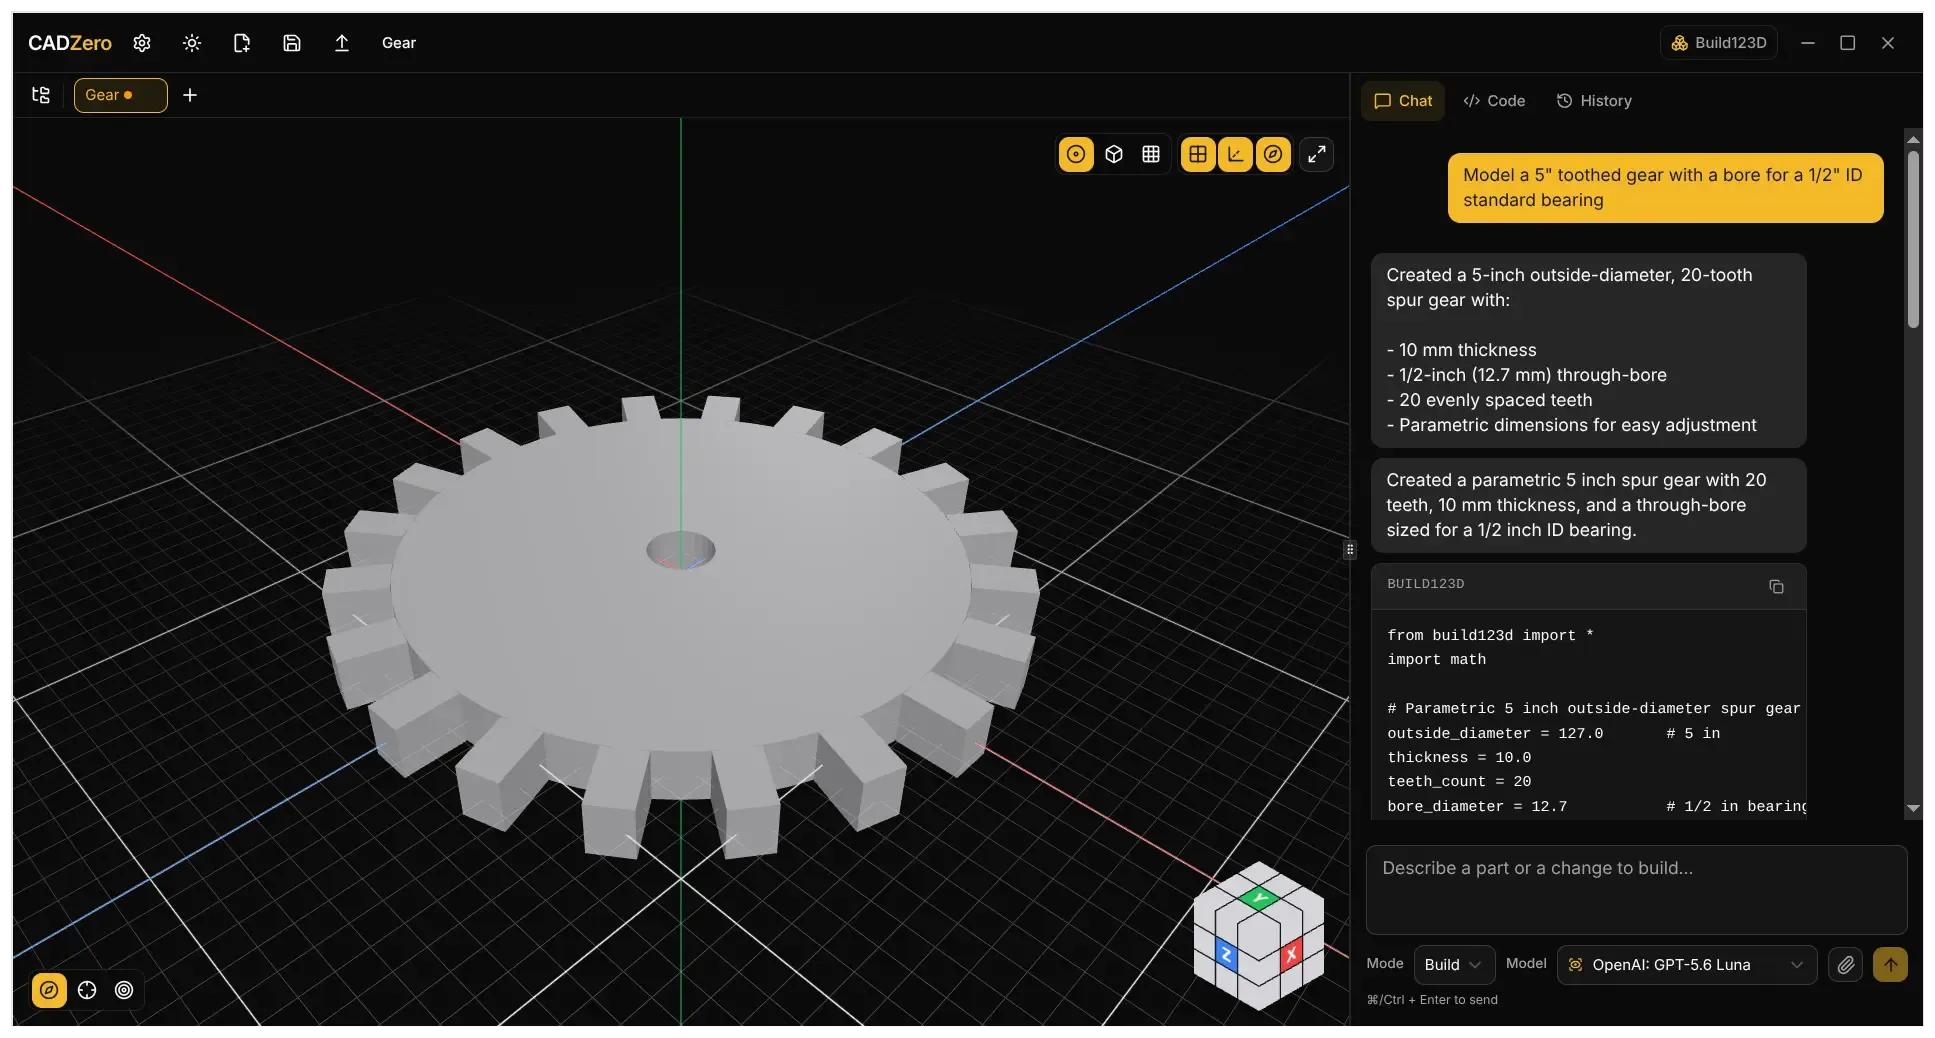Viewport: 1935px width, 1038px height.
Task: Open the Model dropdown OpenAI GPT-5.6 Luna
Action: [1687, 965]
